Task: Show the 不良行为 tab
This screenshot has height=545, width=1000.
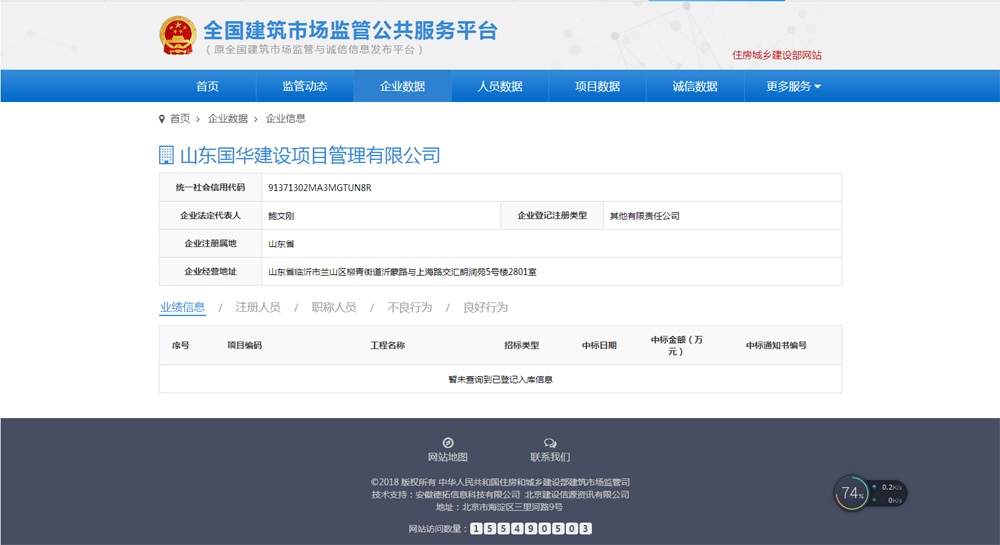Action: point(409,307)
